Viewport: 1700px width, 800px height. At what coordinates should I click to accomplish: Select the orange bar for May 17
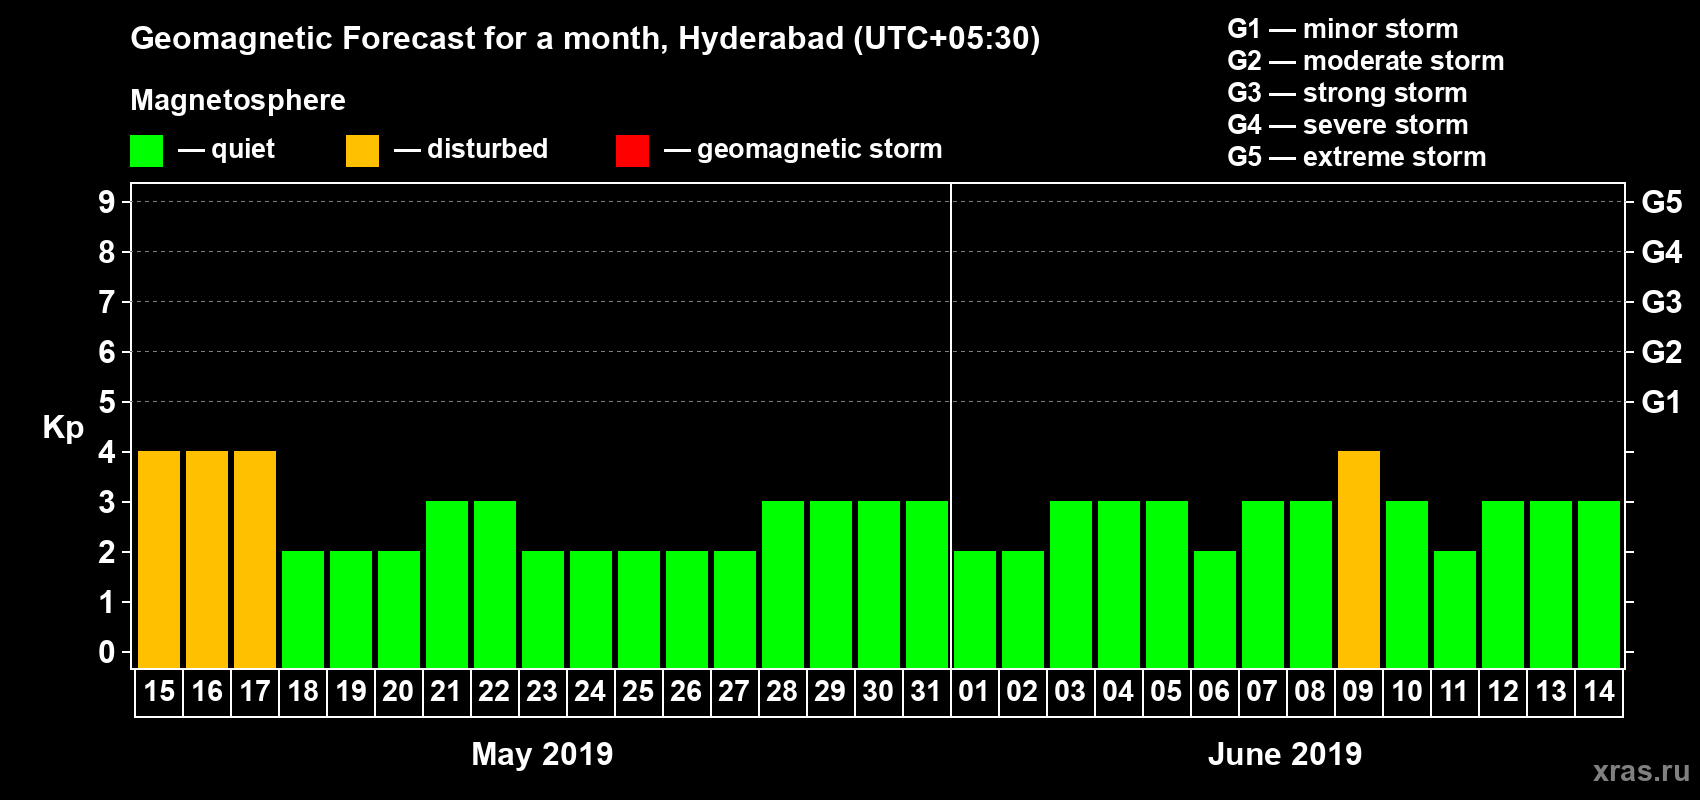click(255, 560)
